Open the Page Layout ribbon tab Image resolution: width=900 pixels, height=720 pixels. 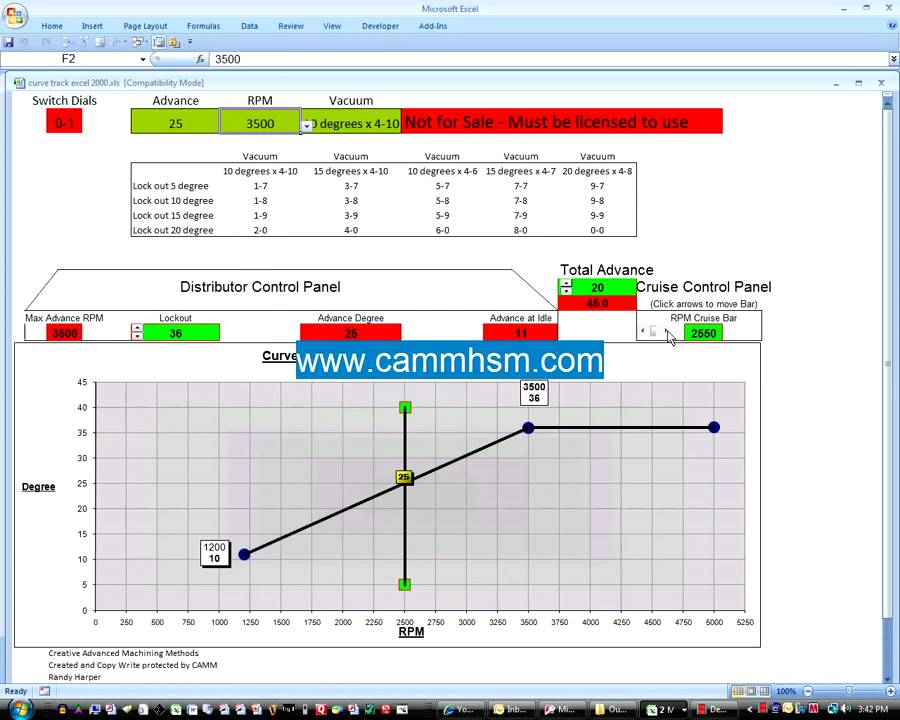145,26
